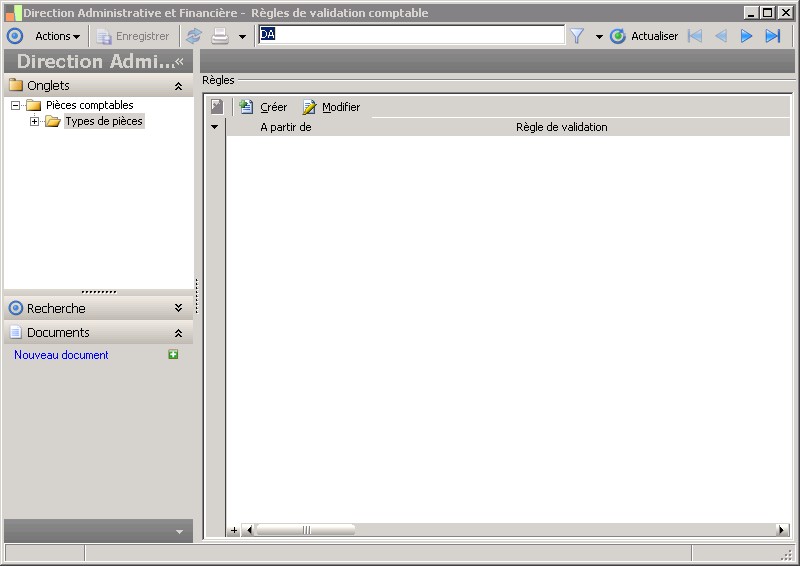
Task: Collapse the Documents section
Action: click(179, 333)
